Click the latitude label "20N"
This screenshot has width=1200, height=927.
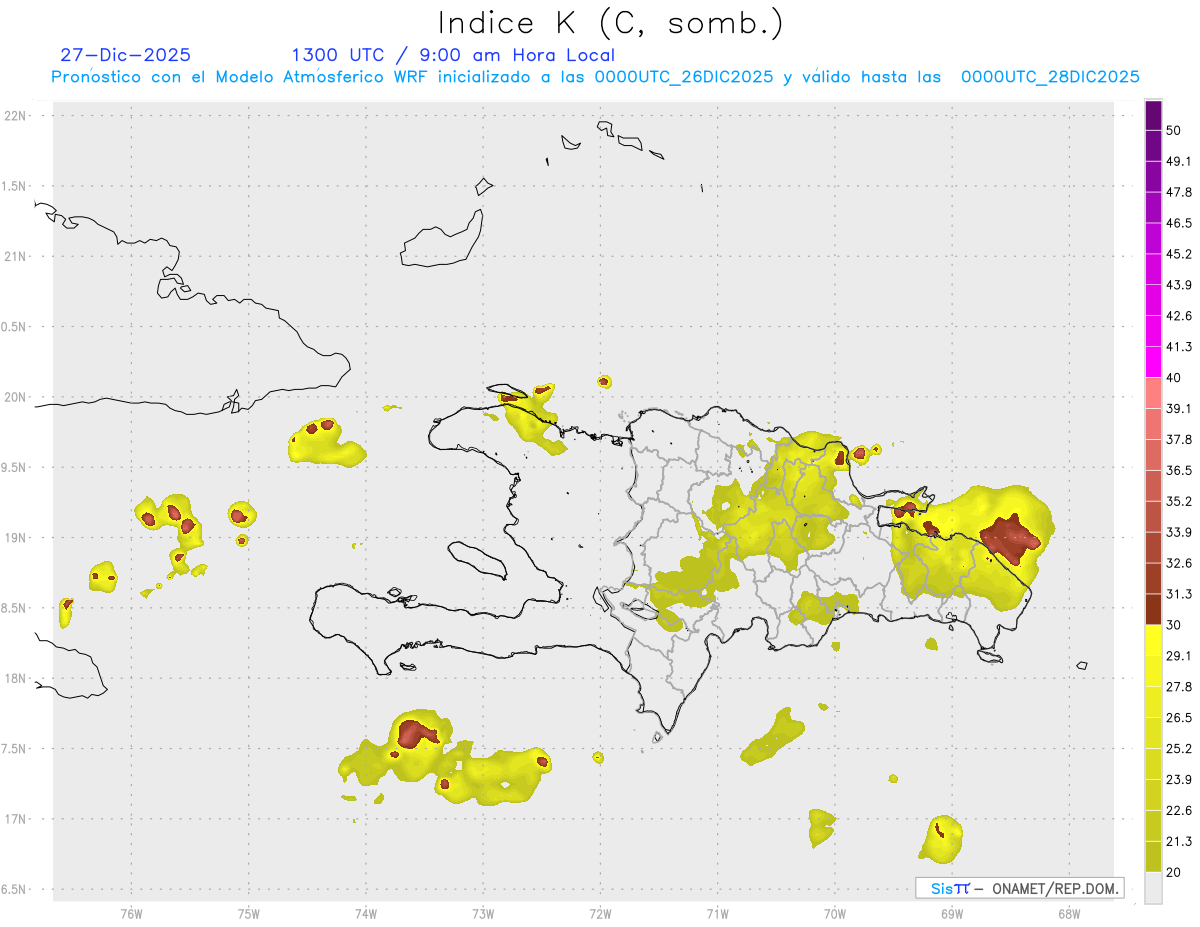point(15,397)
